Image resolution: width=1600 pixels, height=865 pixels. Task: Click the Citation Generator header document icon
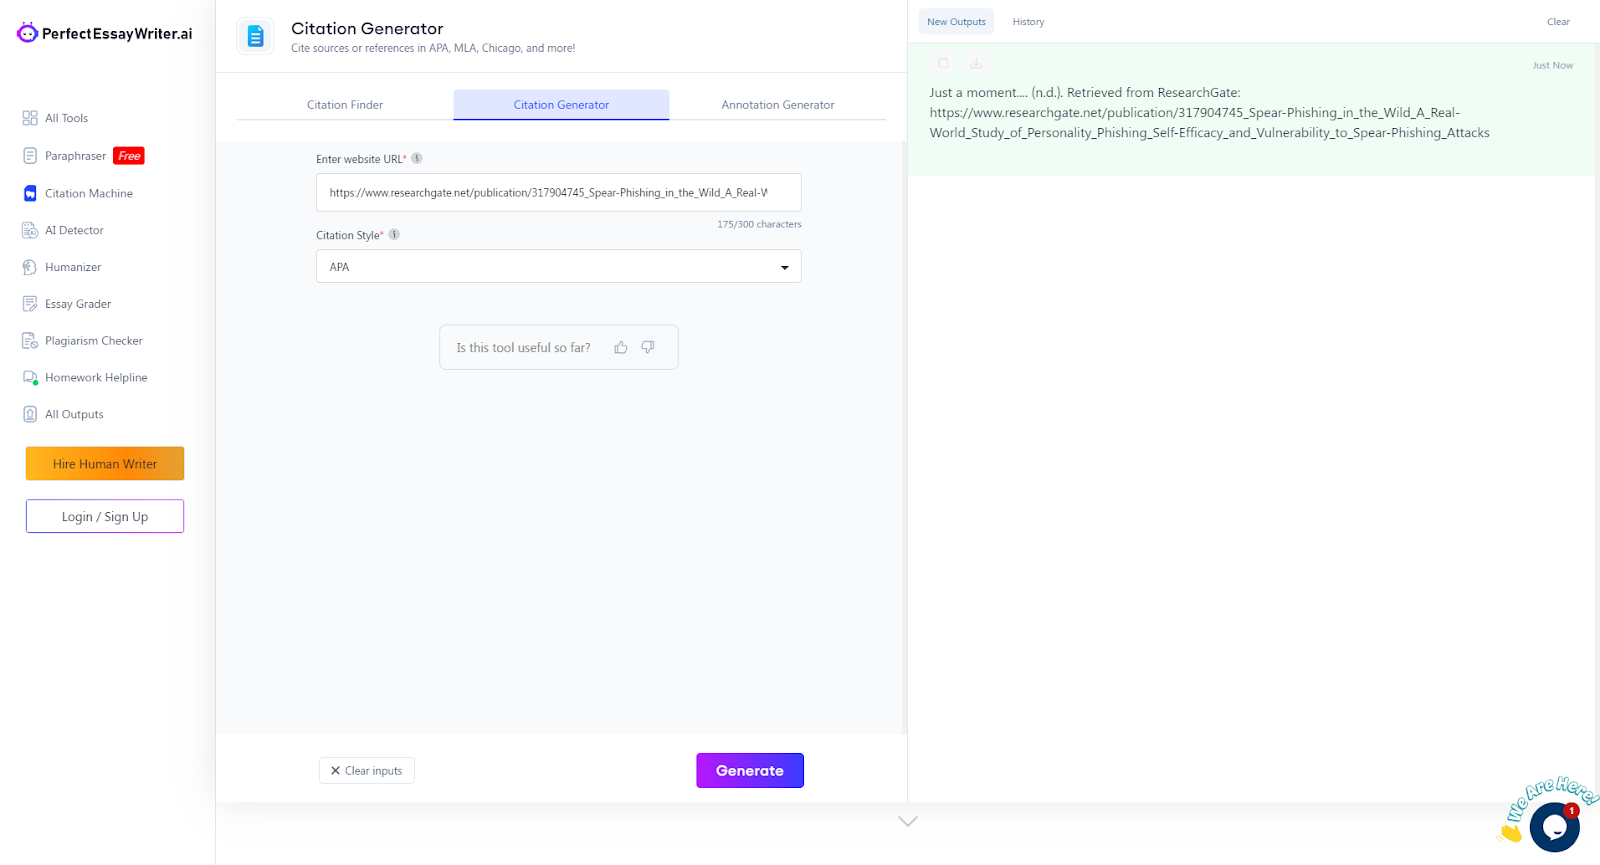[255, 37]
